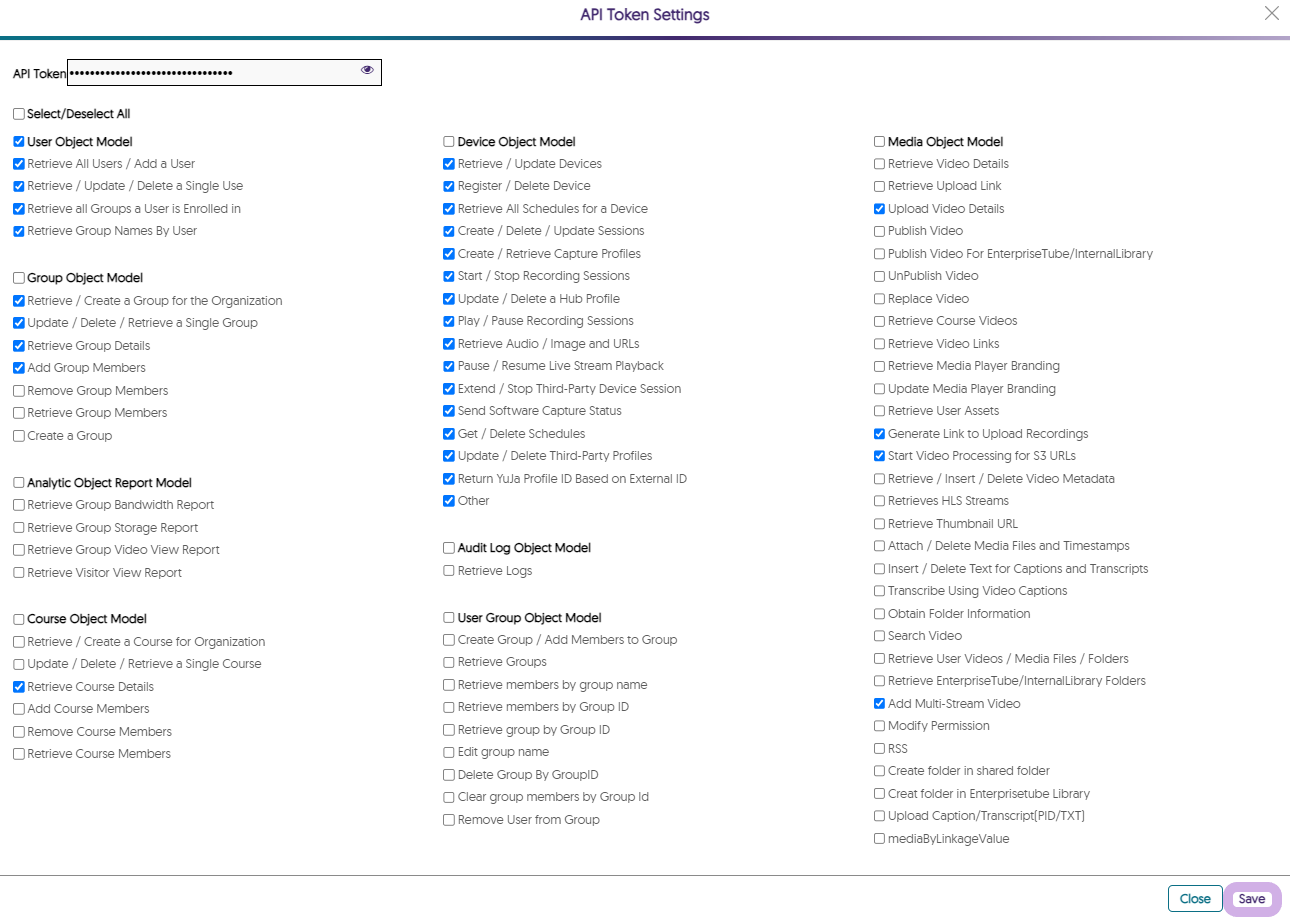Reveal the API token with eye icon
This screenshot has width=1290, height=917.
coord(367,70)
